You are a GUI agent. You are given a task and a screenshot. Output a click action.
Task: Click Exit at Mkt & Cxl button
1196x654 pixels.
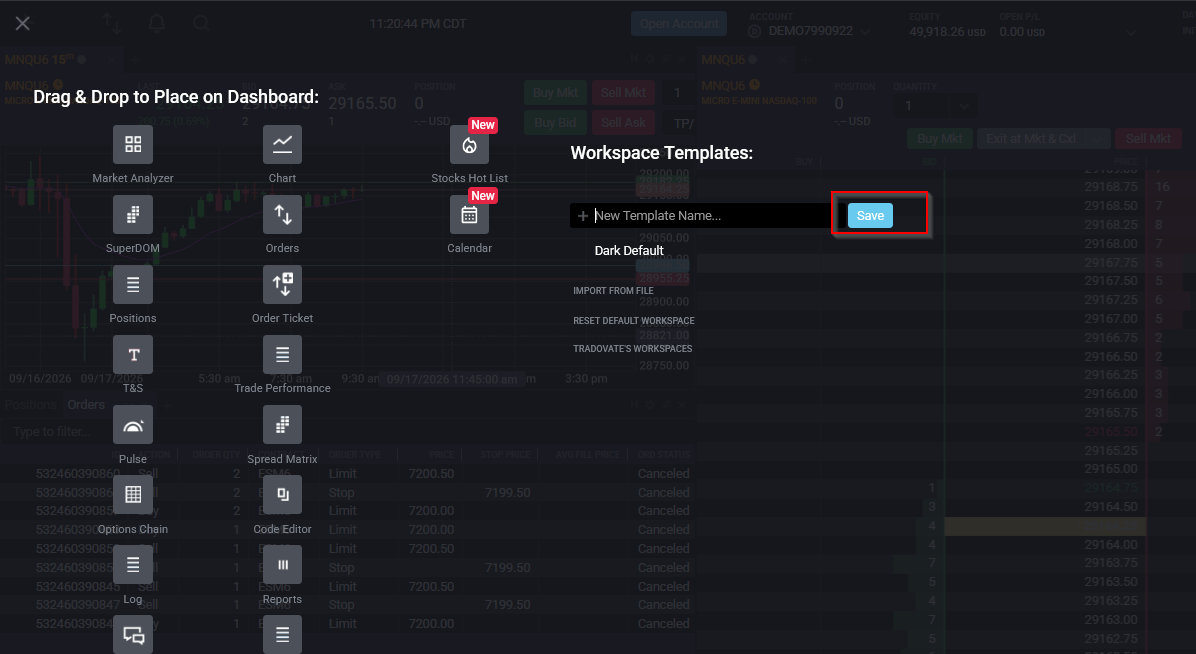[x=1030, y=138]
